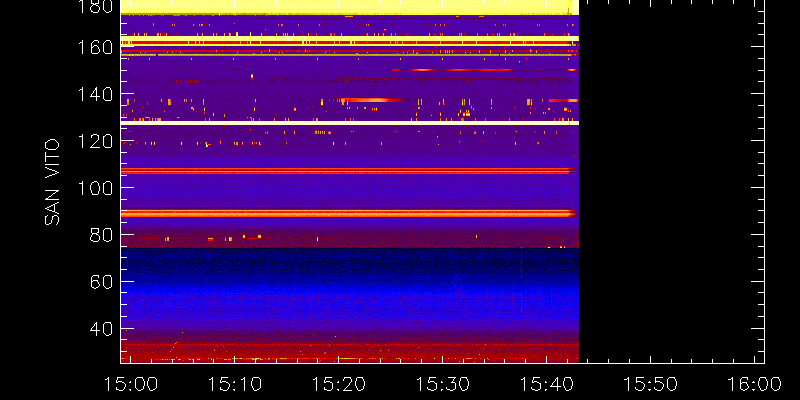Click the 80 frequency label
Screen dimensions: 800x400
[101, 235]
